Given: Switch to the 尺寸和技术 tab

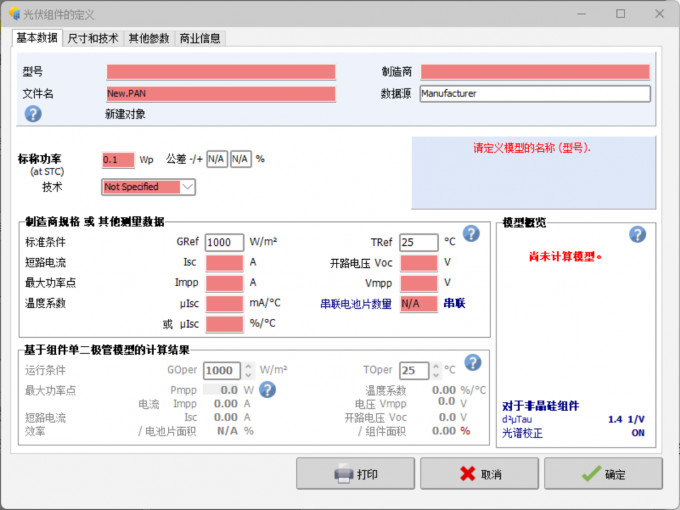Looking at the screenshot, I should tap(93, 39).
